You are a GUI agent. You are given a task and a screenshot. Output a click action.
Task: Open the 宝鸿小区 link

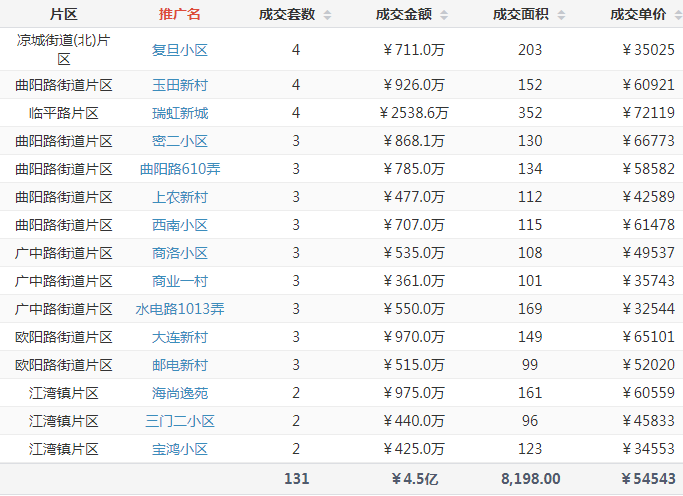click(180, 449)
